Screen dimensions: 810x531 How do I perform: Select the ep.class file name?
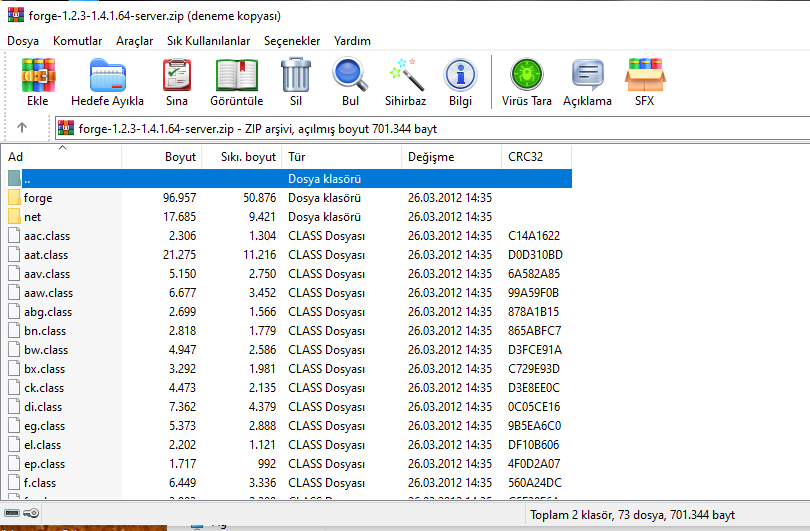coord(44,464)
